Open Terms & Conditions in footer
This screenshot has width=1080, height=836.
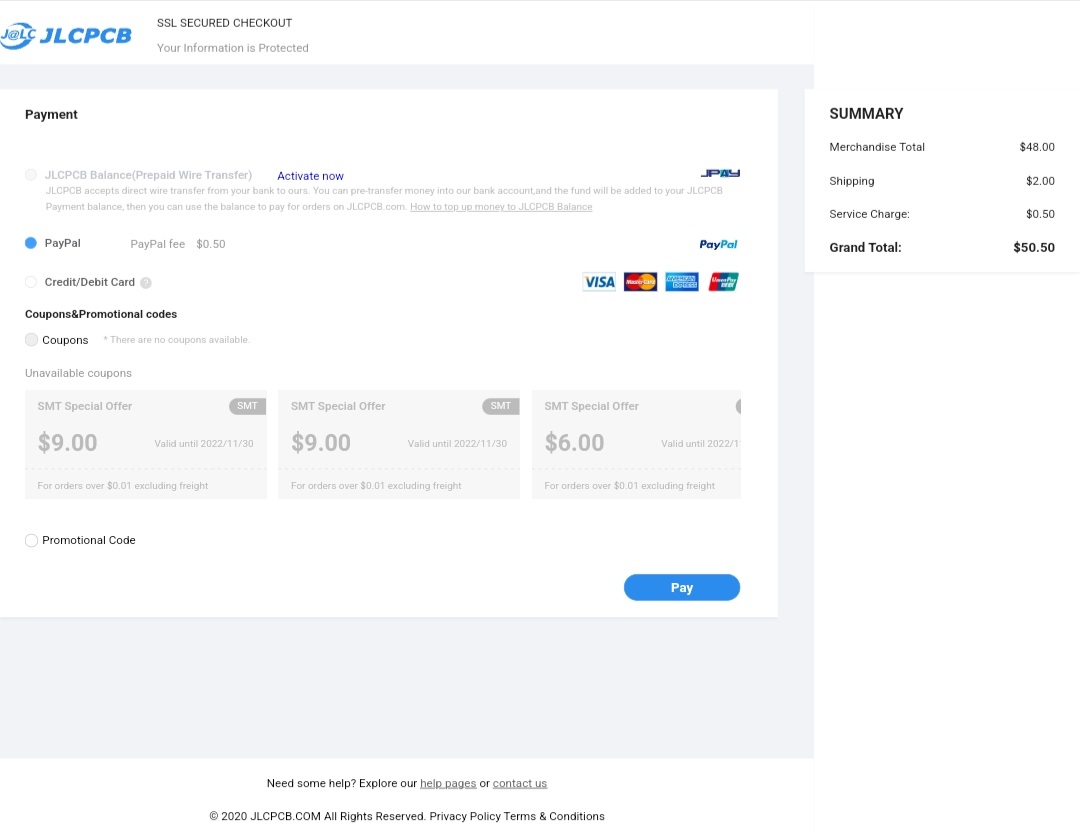point(554,816)
